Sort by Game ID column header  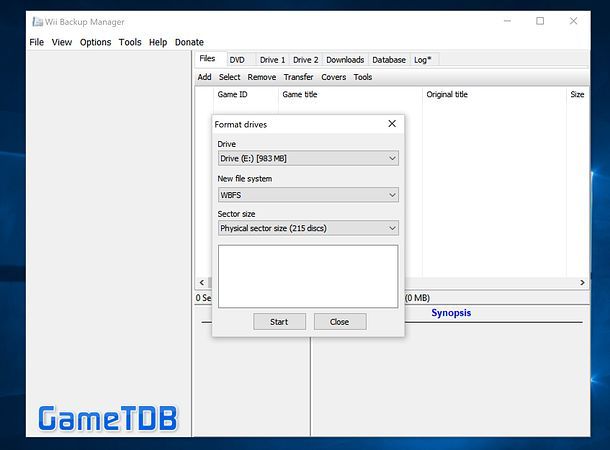[x=246, y=95]
